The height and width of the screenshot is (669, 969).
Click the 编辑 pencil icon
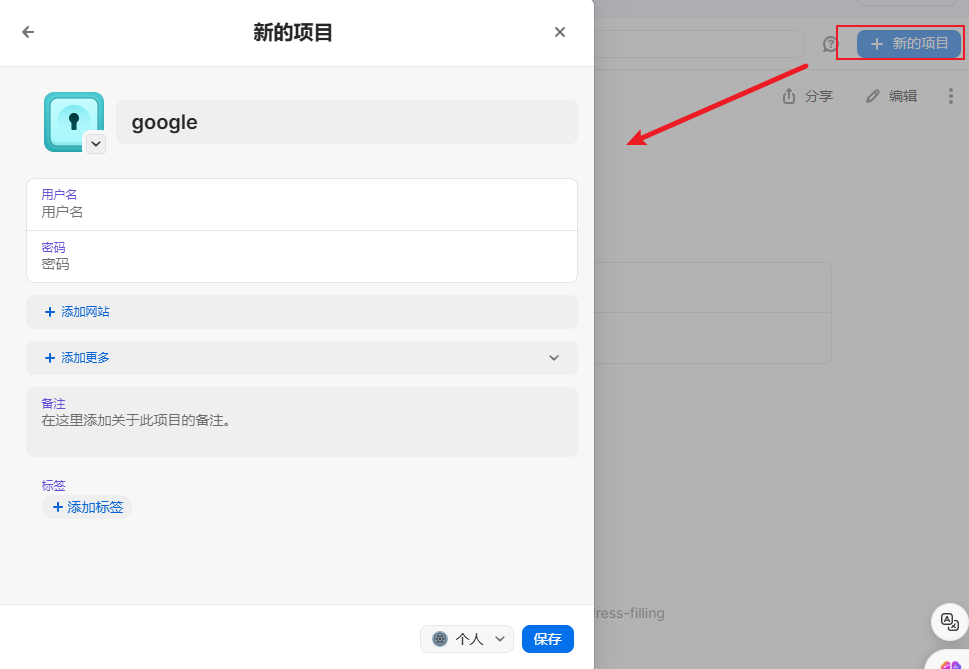[x=873, y=96]
